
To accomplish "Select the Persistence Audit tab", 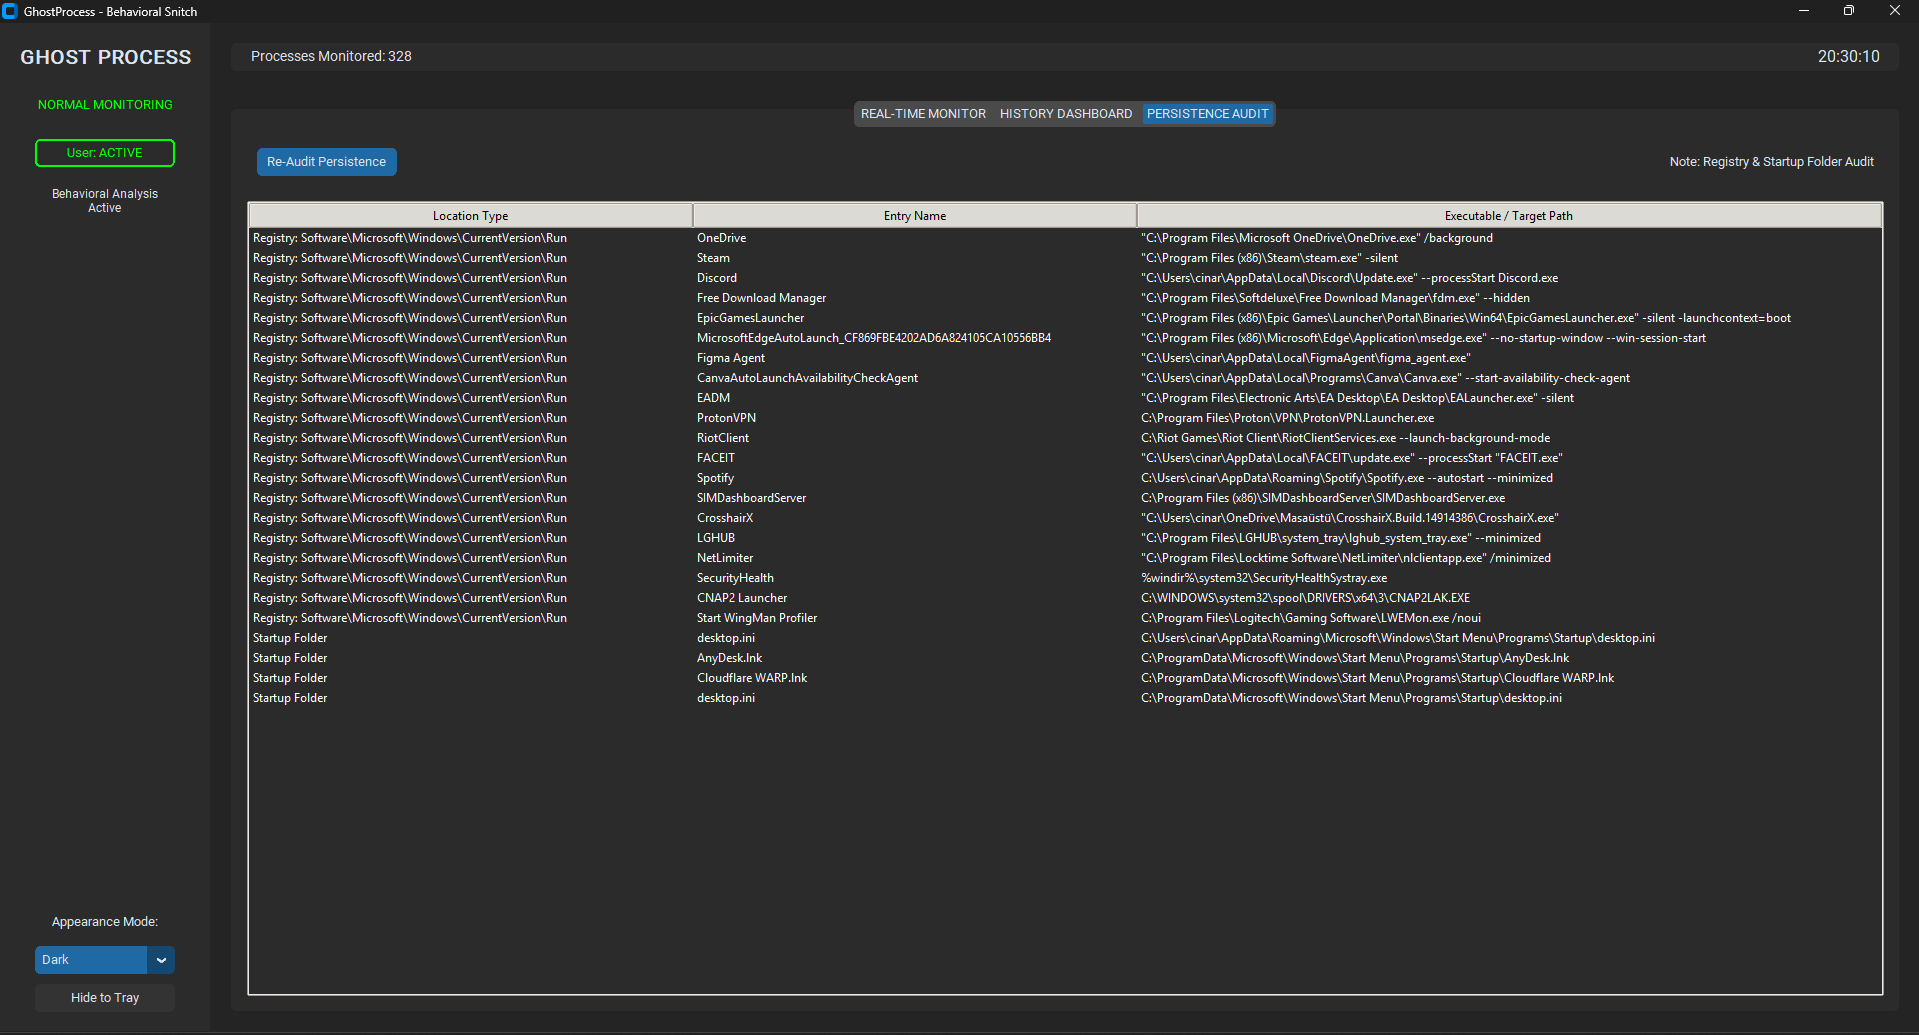I will [x=1207, y=114].
